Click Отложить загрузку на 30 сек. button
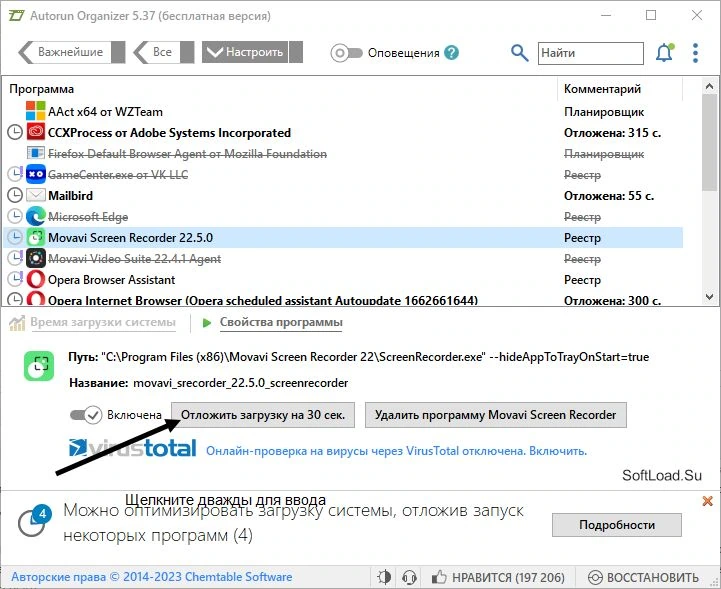This screenshot has height=589, width=721. click(x=263, y=415)
